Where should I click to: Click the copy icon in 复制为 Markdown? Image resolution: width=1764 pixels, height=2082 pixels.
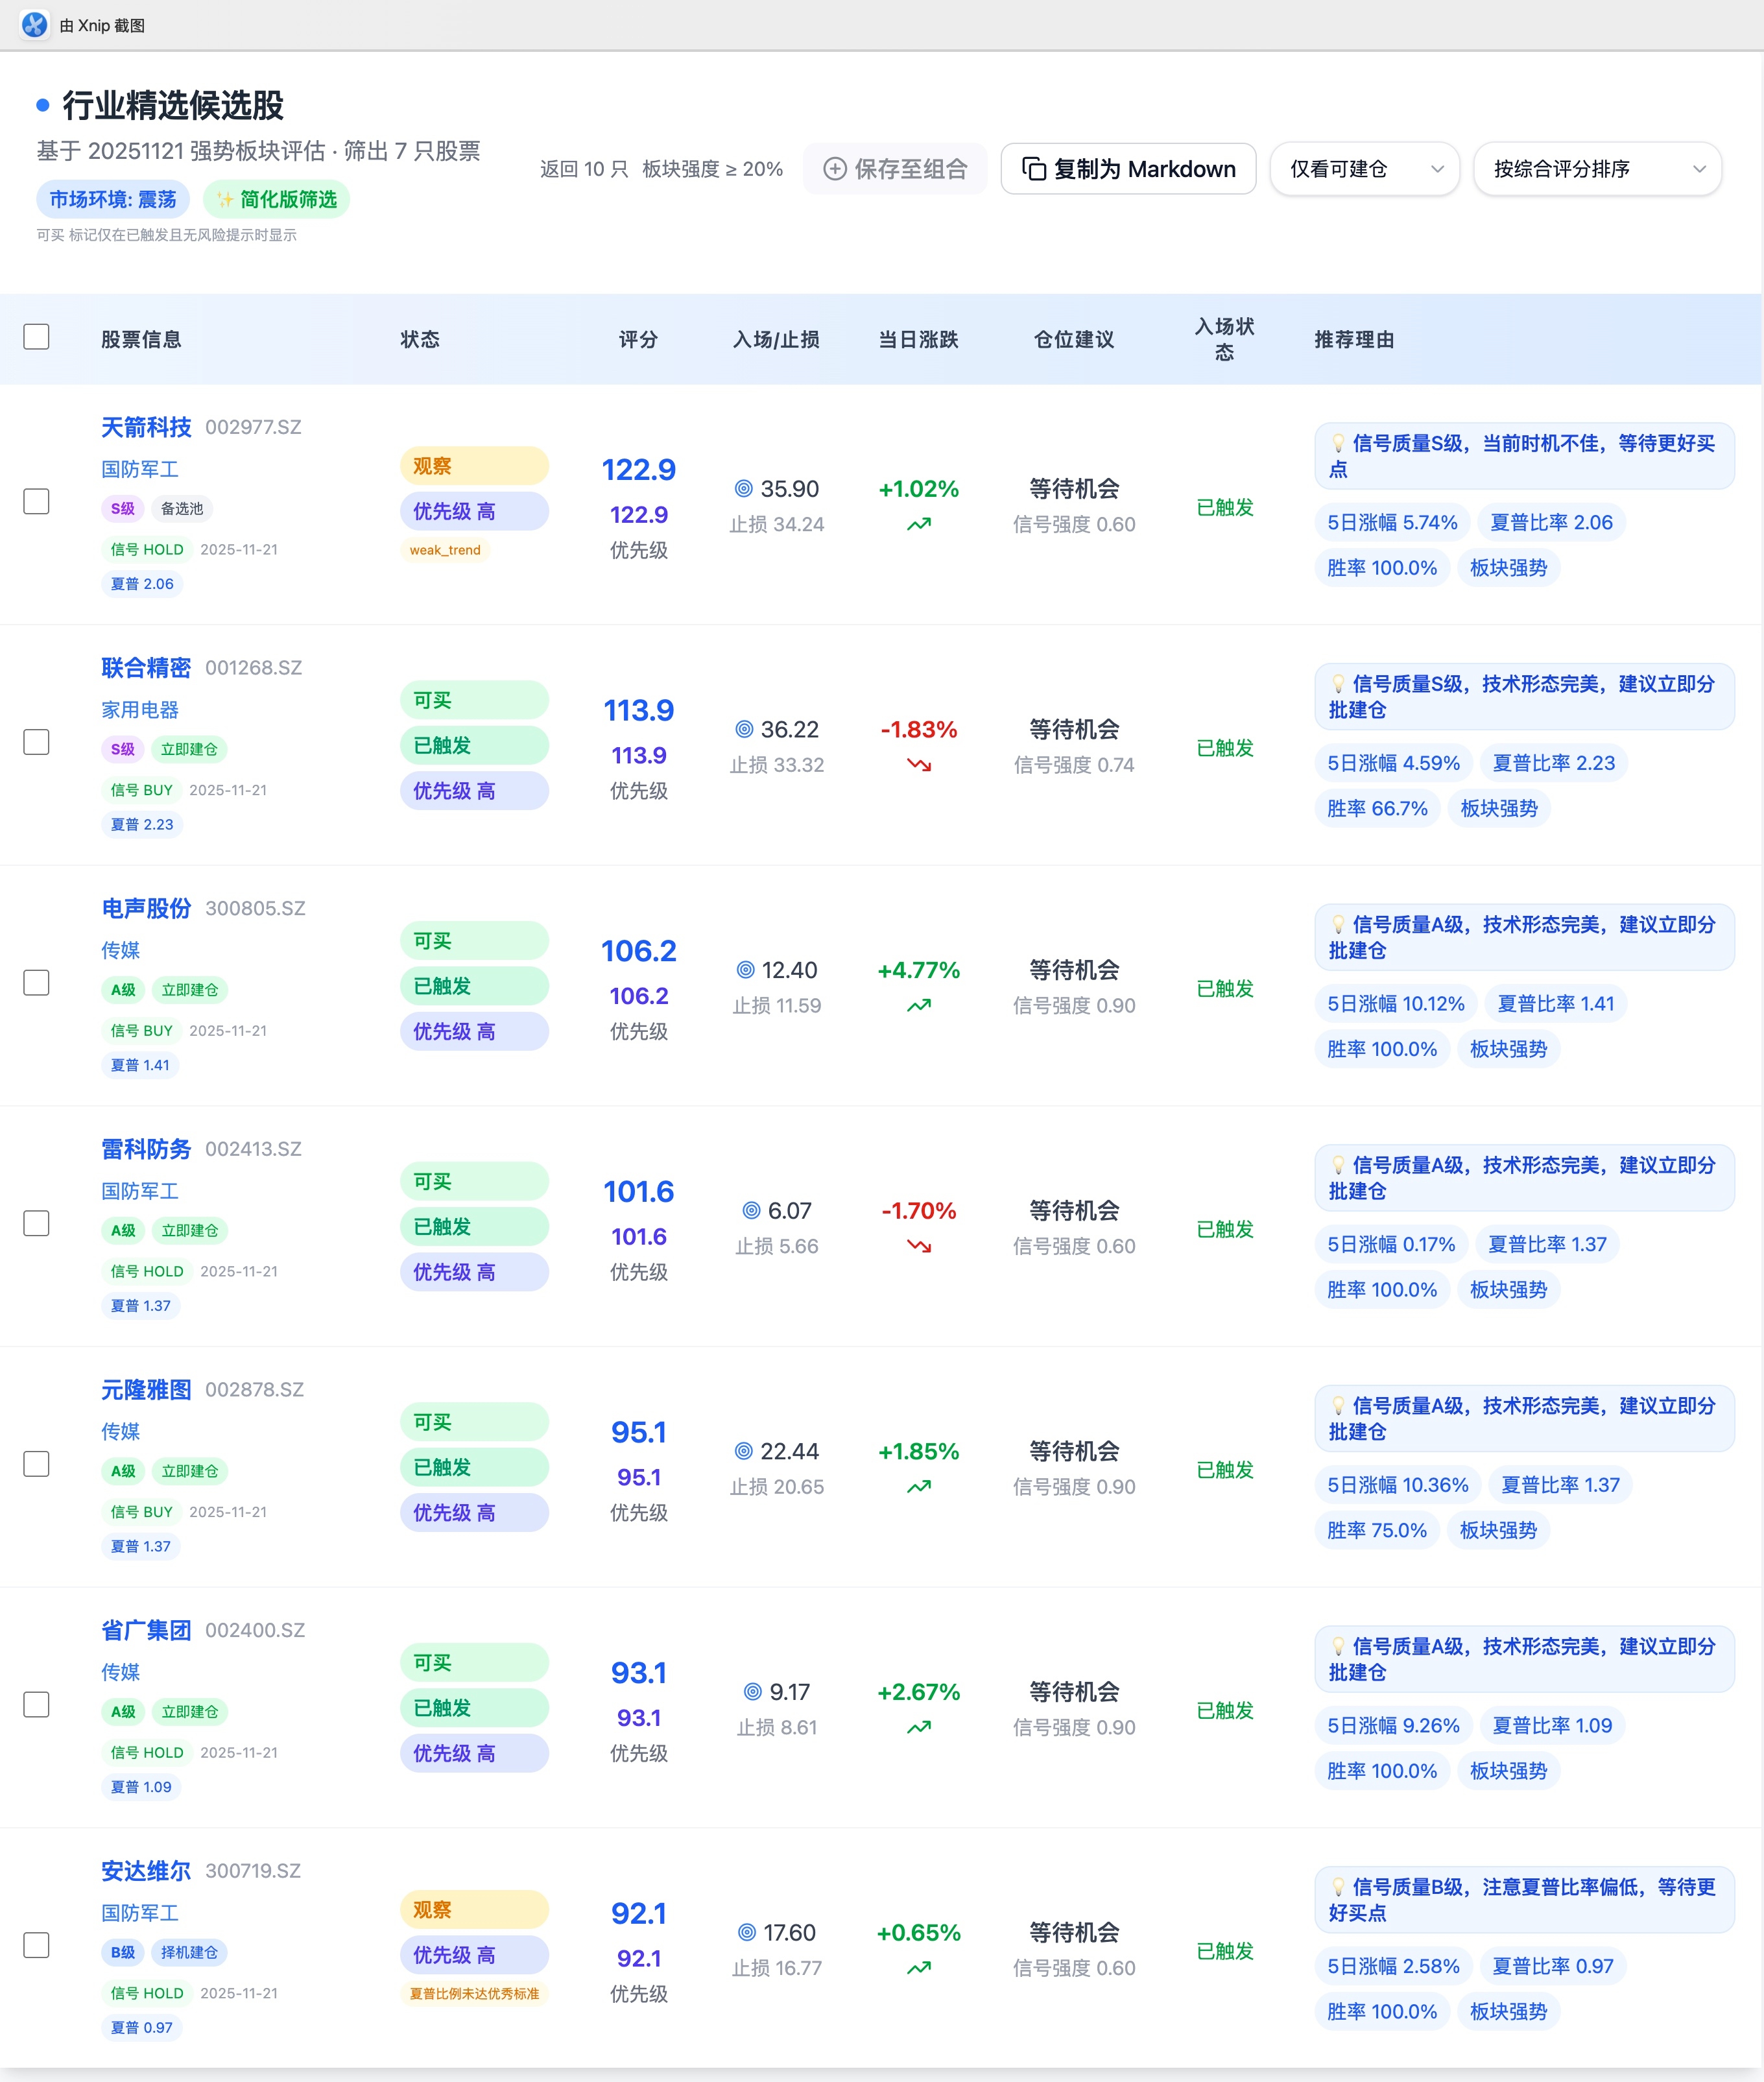tap(1034, 169)
